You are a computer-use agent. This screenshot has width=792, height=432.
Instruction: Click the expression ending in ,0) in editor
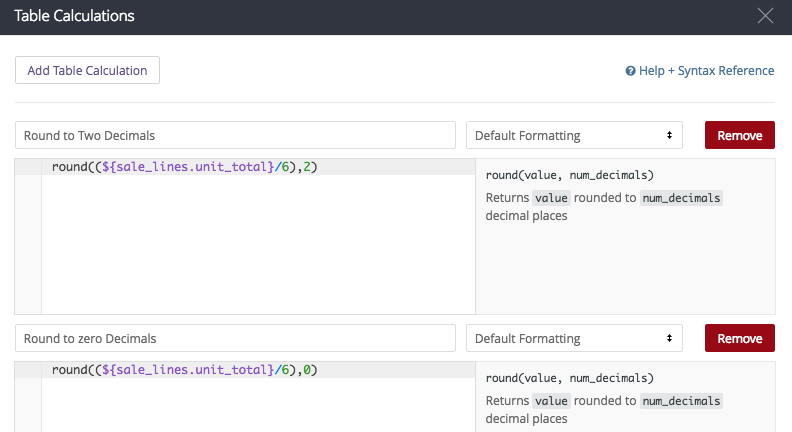[x=184, y=370]
